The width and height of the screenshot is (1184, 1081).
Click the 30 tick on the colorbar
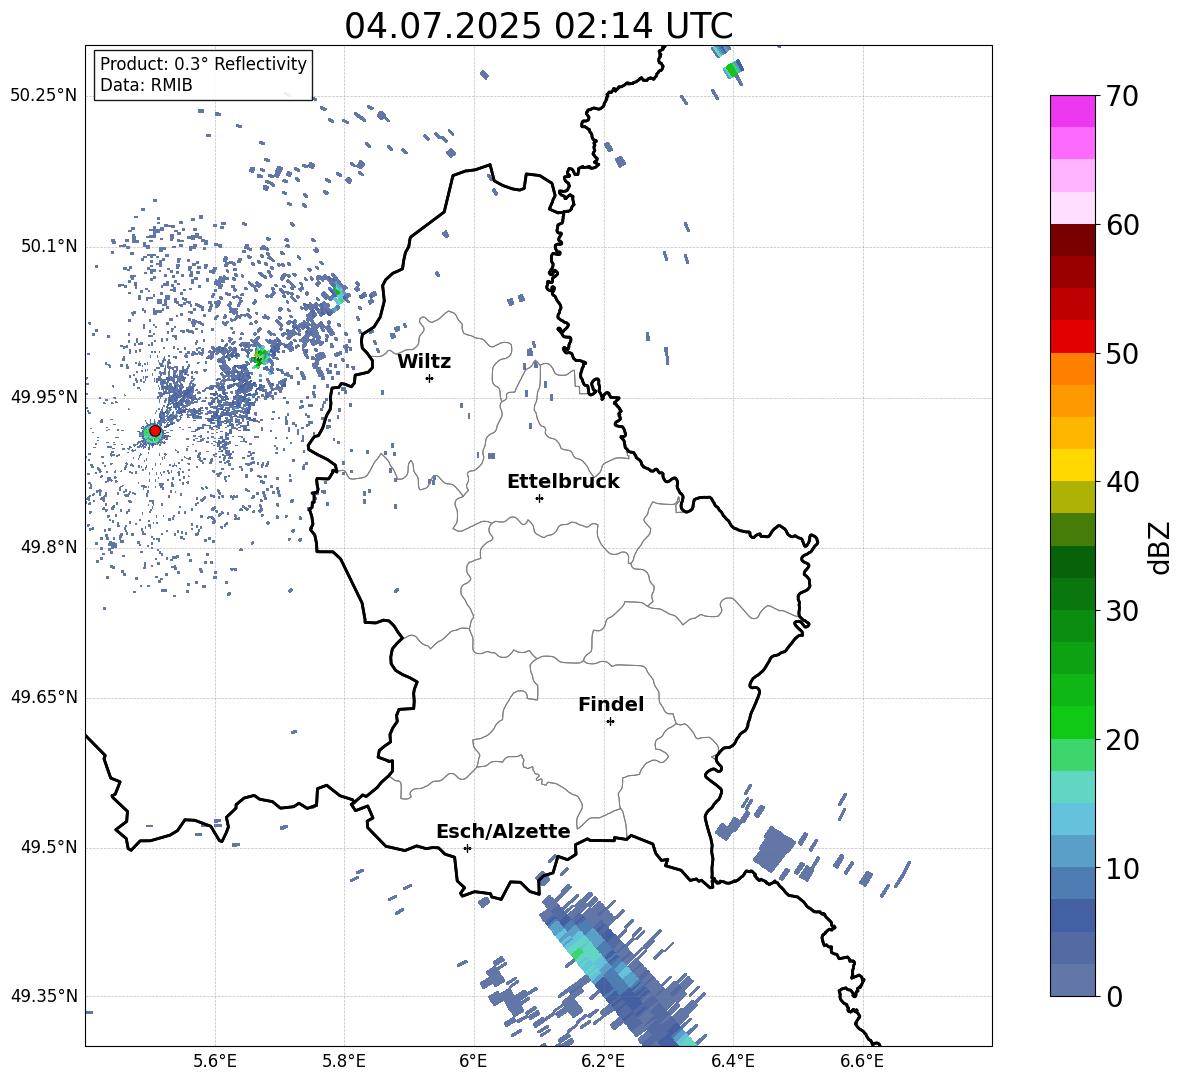[1122, 611]
